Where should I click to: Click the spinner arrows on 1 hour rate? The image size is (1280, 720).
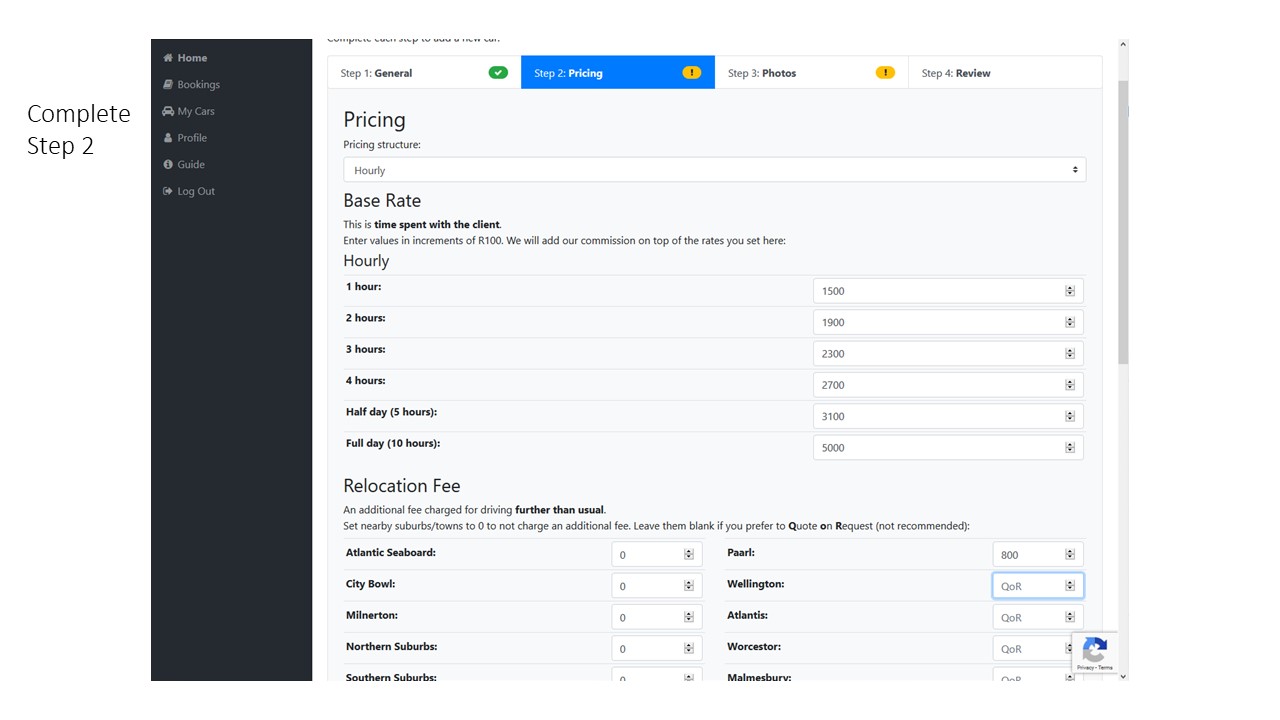(x=1070, y=291)
